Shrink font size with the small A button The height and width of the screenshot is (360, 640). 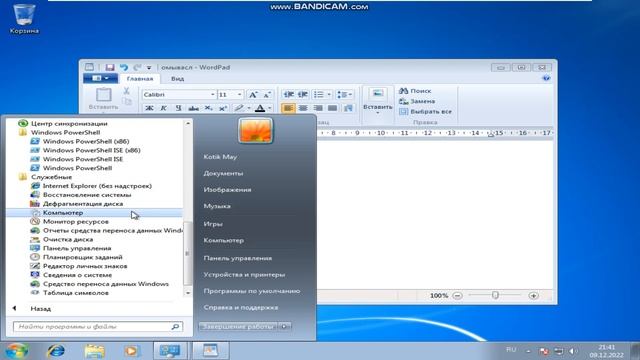(267, 95)
